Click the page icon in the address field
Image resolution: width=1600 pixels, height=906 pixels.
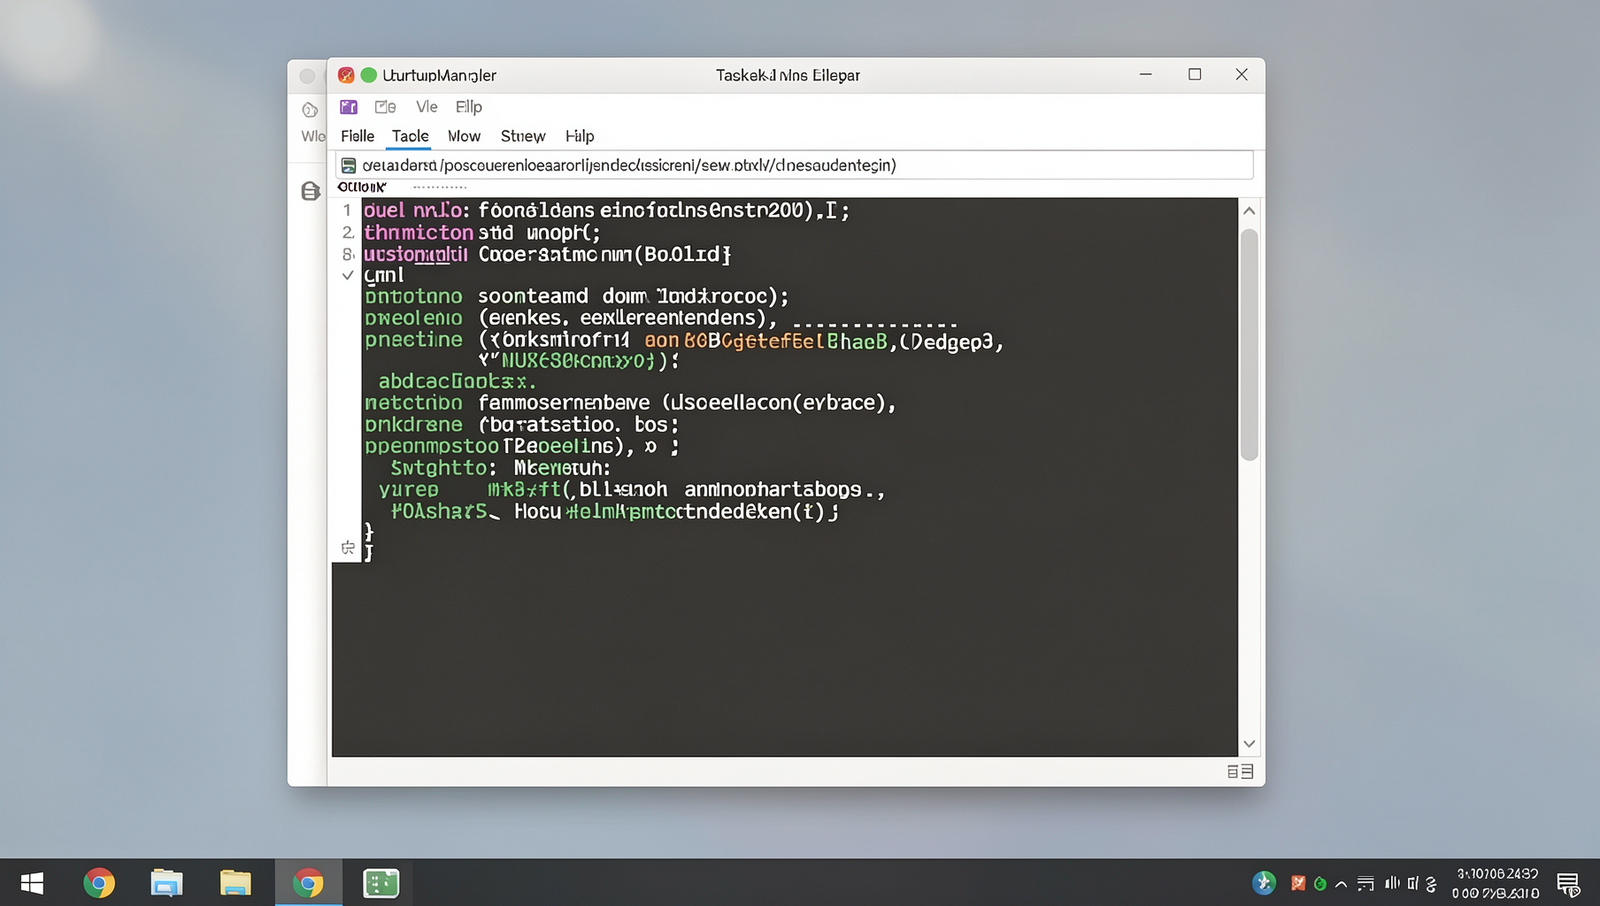click(x=348, y=165)
